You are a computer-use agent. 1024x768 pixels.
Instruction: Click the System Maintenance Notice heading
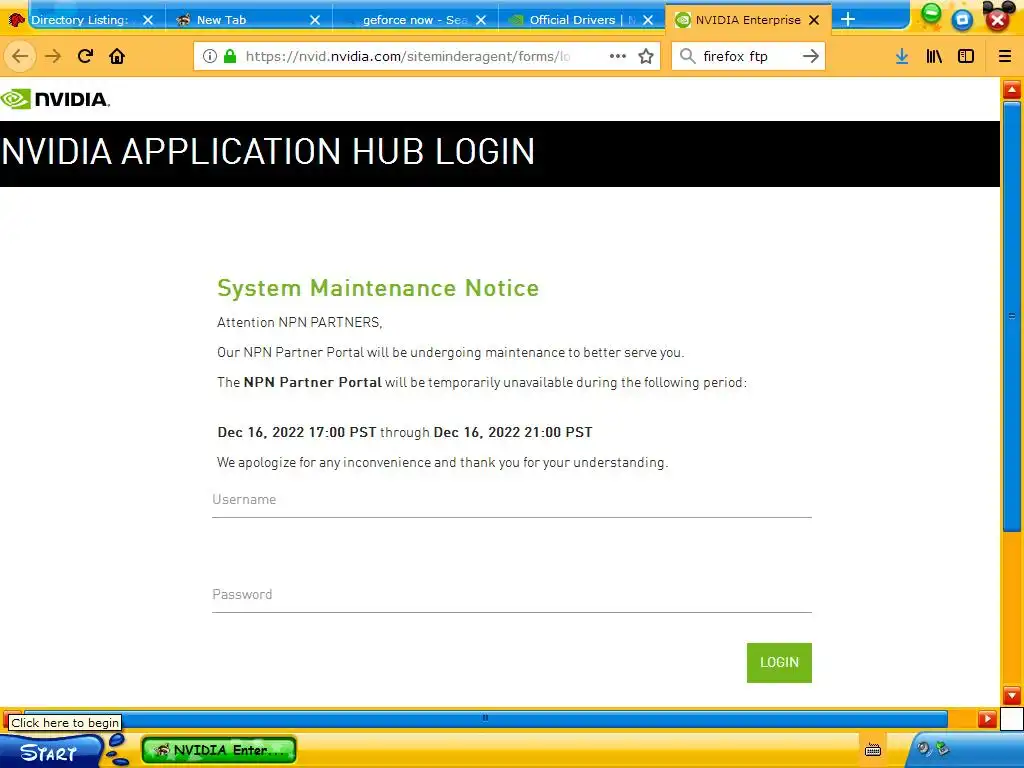[x=378, y=288]
